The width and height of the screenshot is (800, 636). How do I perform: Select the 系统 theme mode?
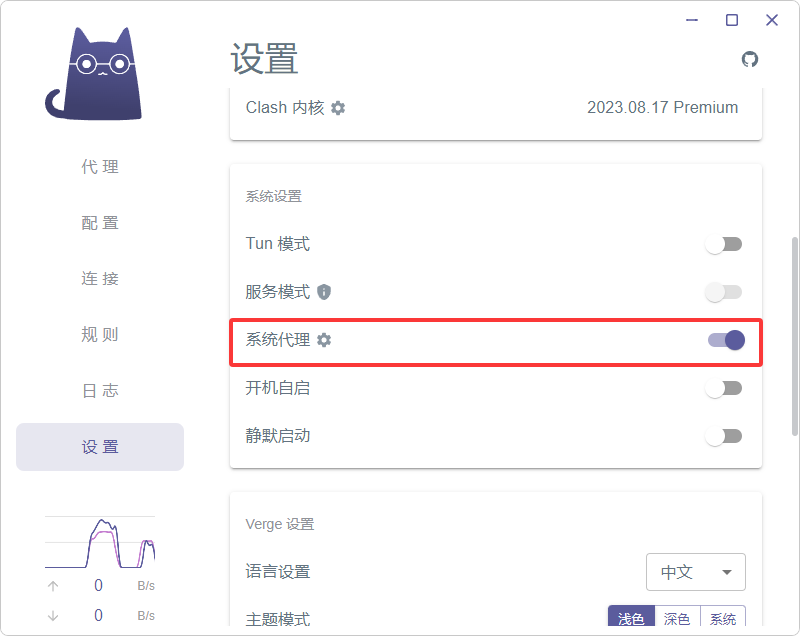pyautogui.click(x=722, y=618)
